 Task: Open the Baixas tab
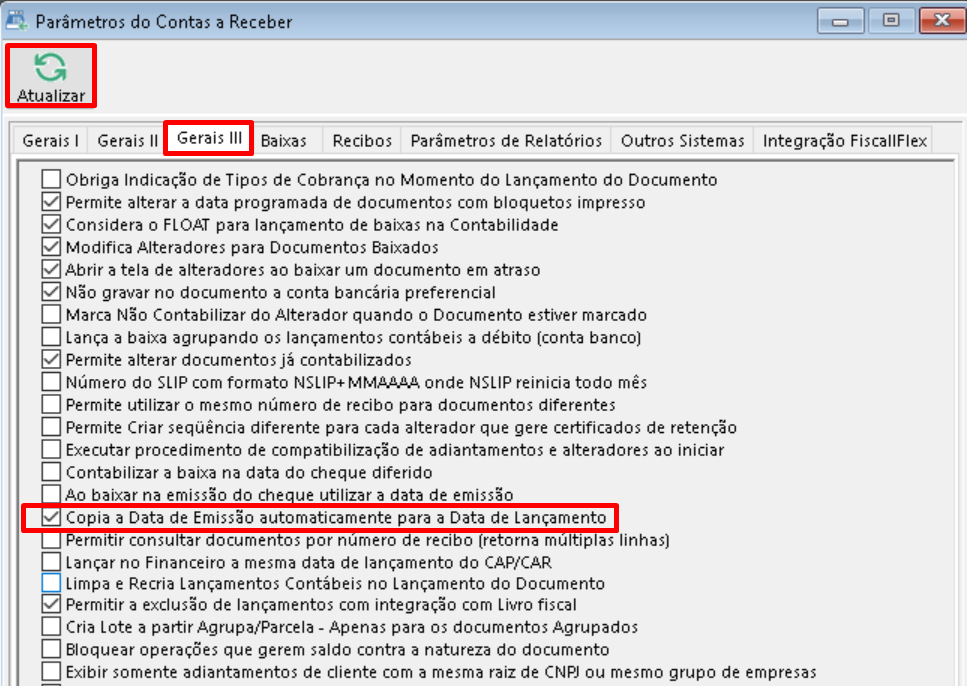(284, 141)
